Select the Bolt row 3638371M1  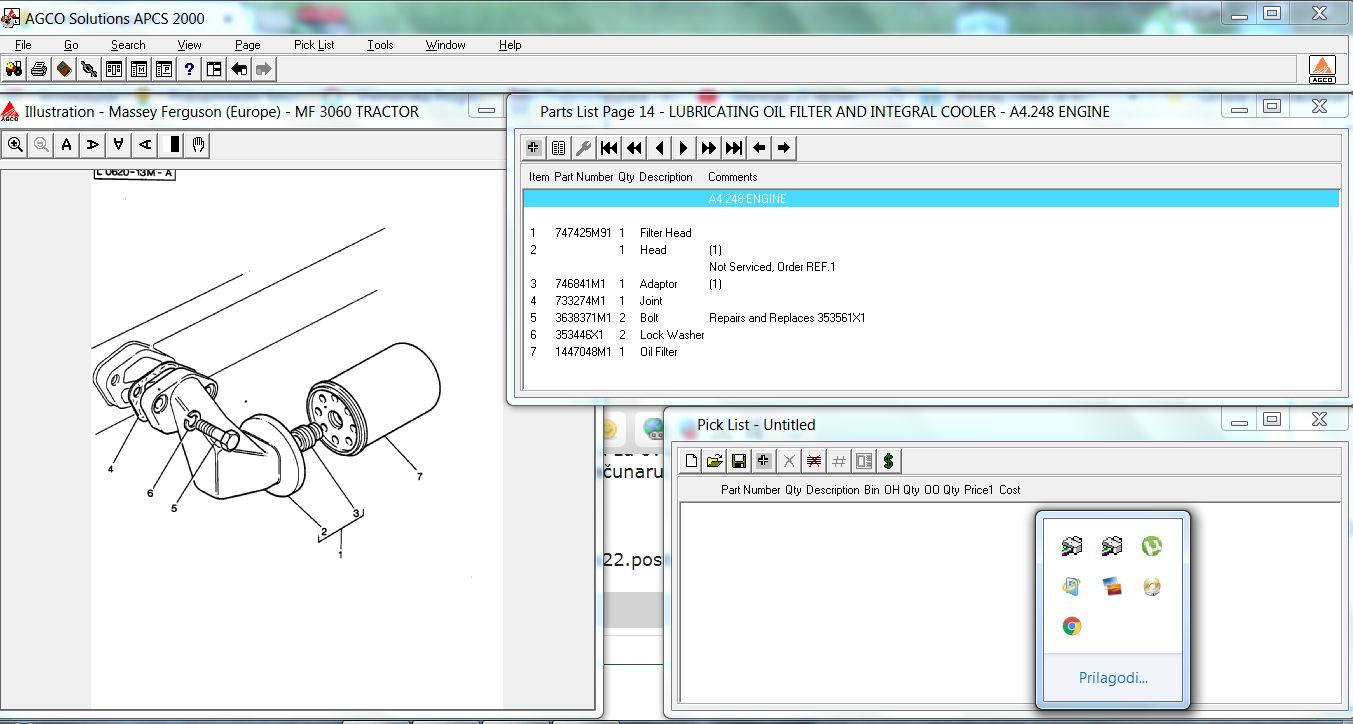coord(931,318)
